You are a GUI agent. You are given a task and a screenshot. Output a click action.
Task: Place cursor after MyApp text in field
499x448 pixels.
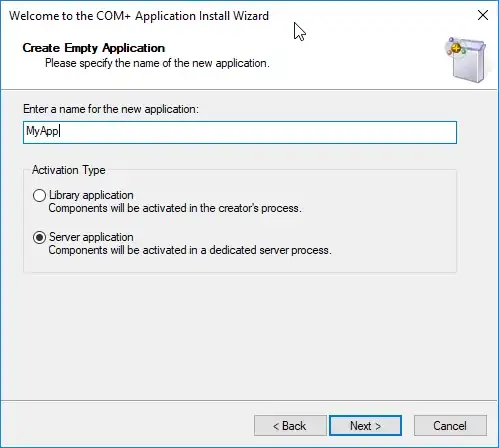point(60,131)
